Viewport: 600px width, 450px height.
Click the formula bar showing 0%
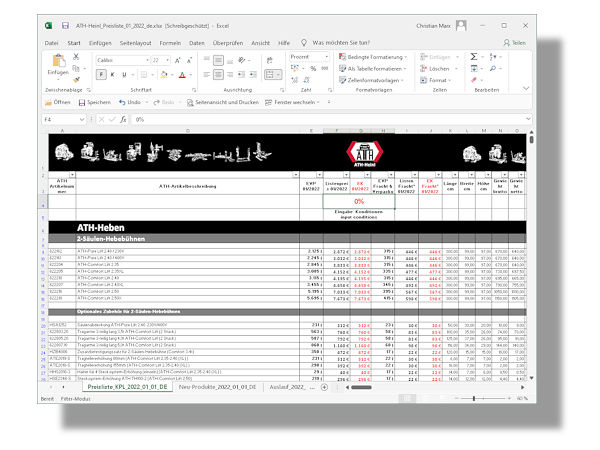point(329,119)
